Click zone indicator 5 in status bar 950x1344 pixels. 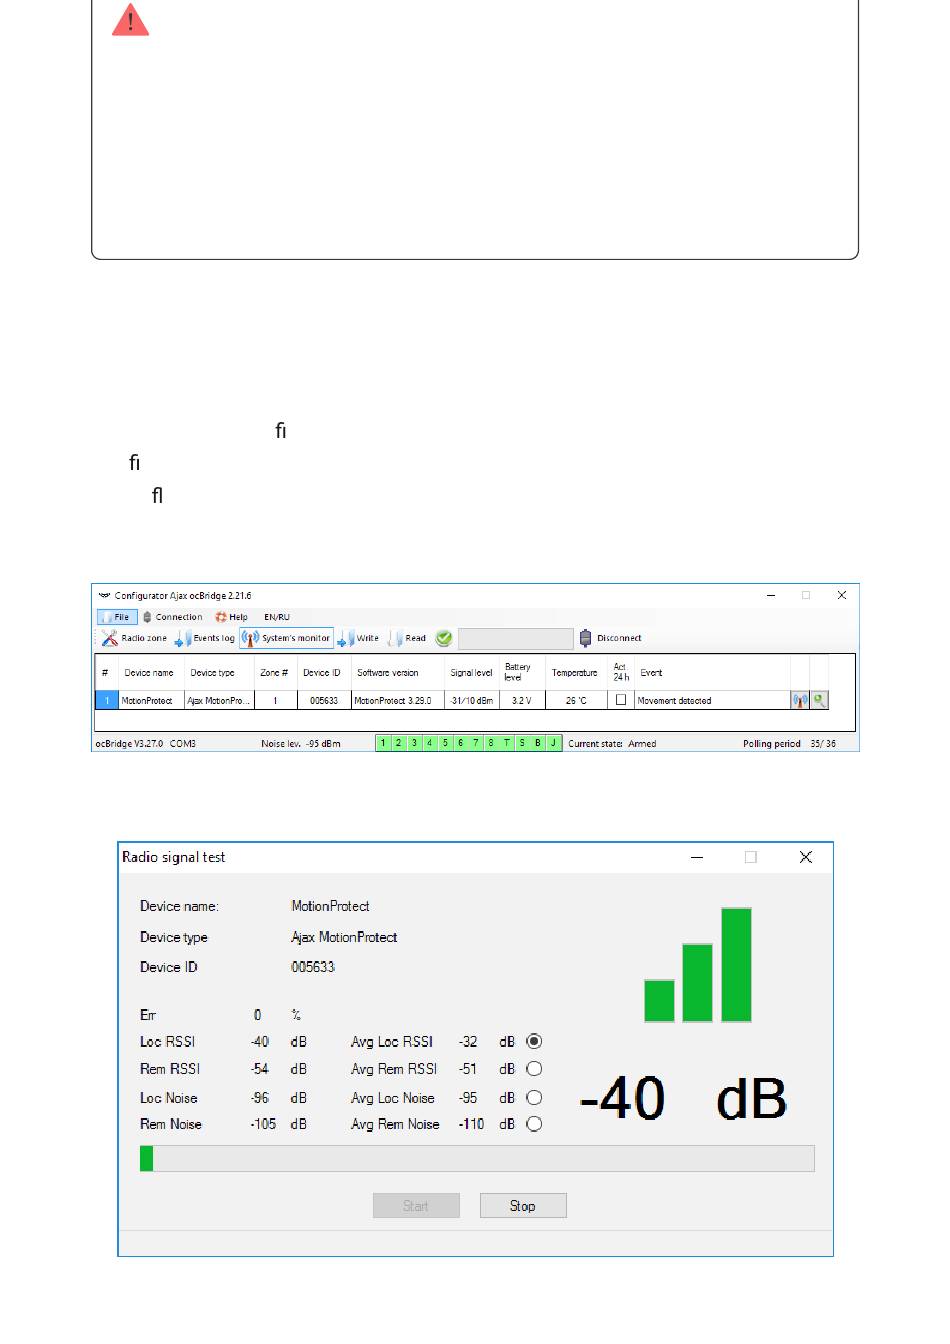(445, 743)
